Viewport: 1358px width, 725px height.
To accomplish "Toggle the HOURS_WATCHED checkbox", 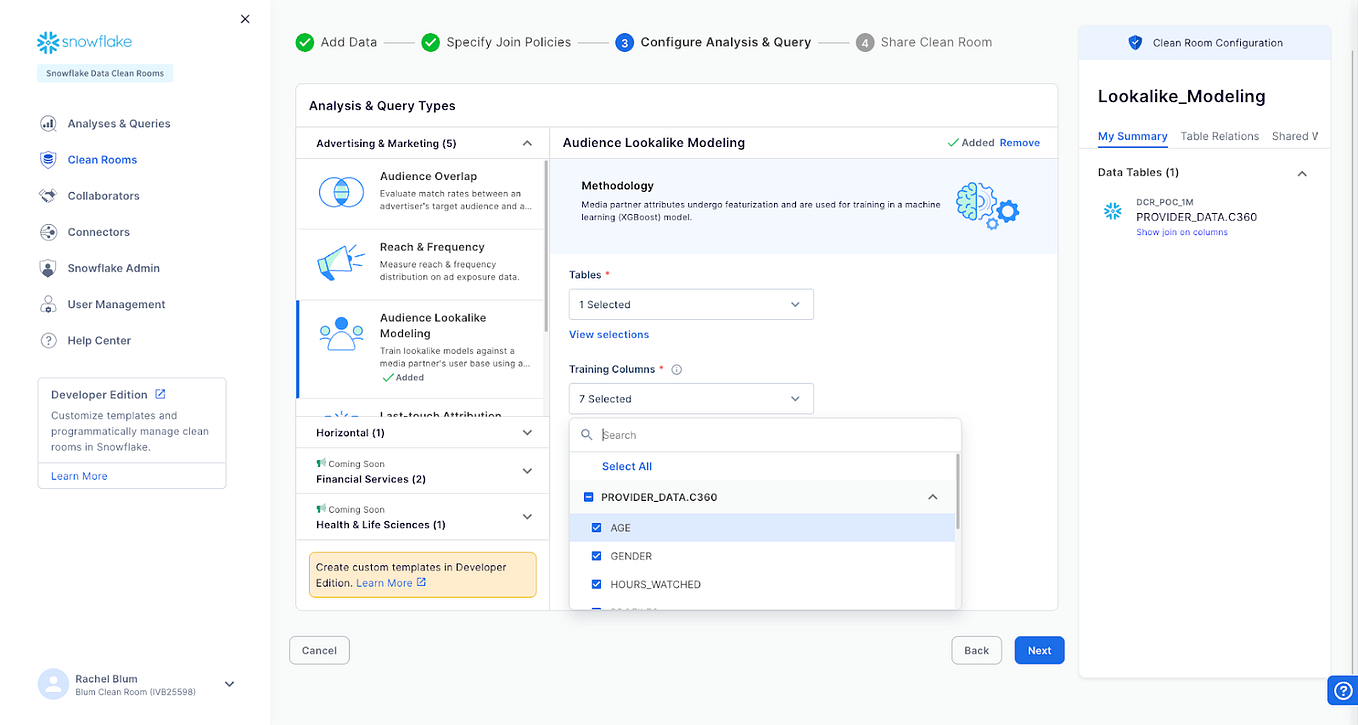I will pos(597,584).
